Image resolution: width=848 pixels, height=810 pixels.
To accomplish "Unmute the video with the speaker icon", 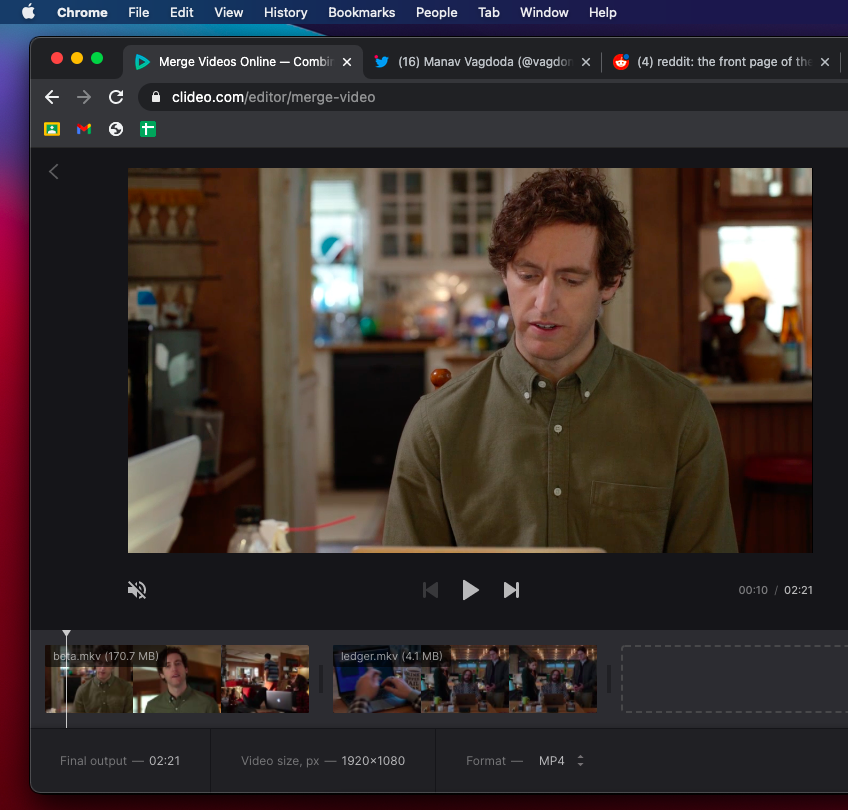I will [x=137, y=589].
